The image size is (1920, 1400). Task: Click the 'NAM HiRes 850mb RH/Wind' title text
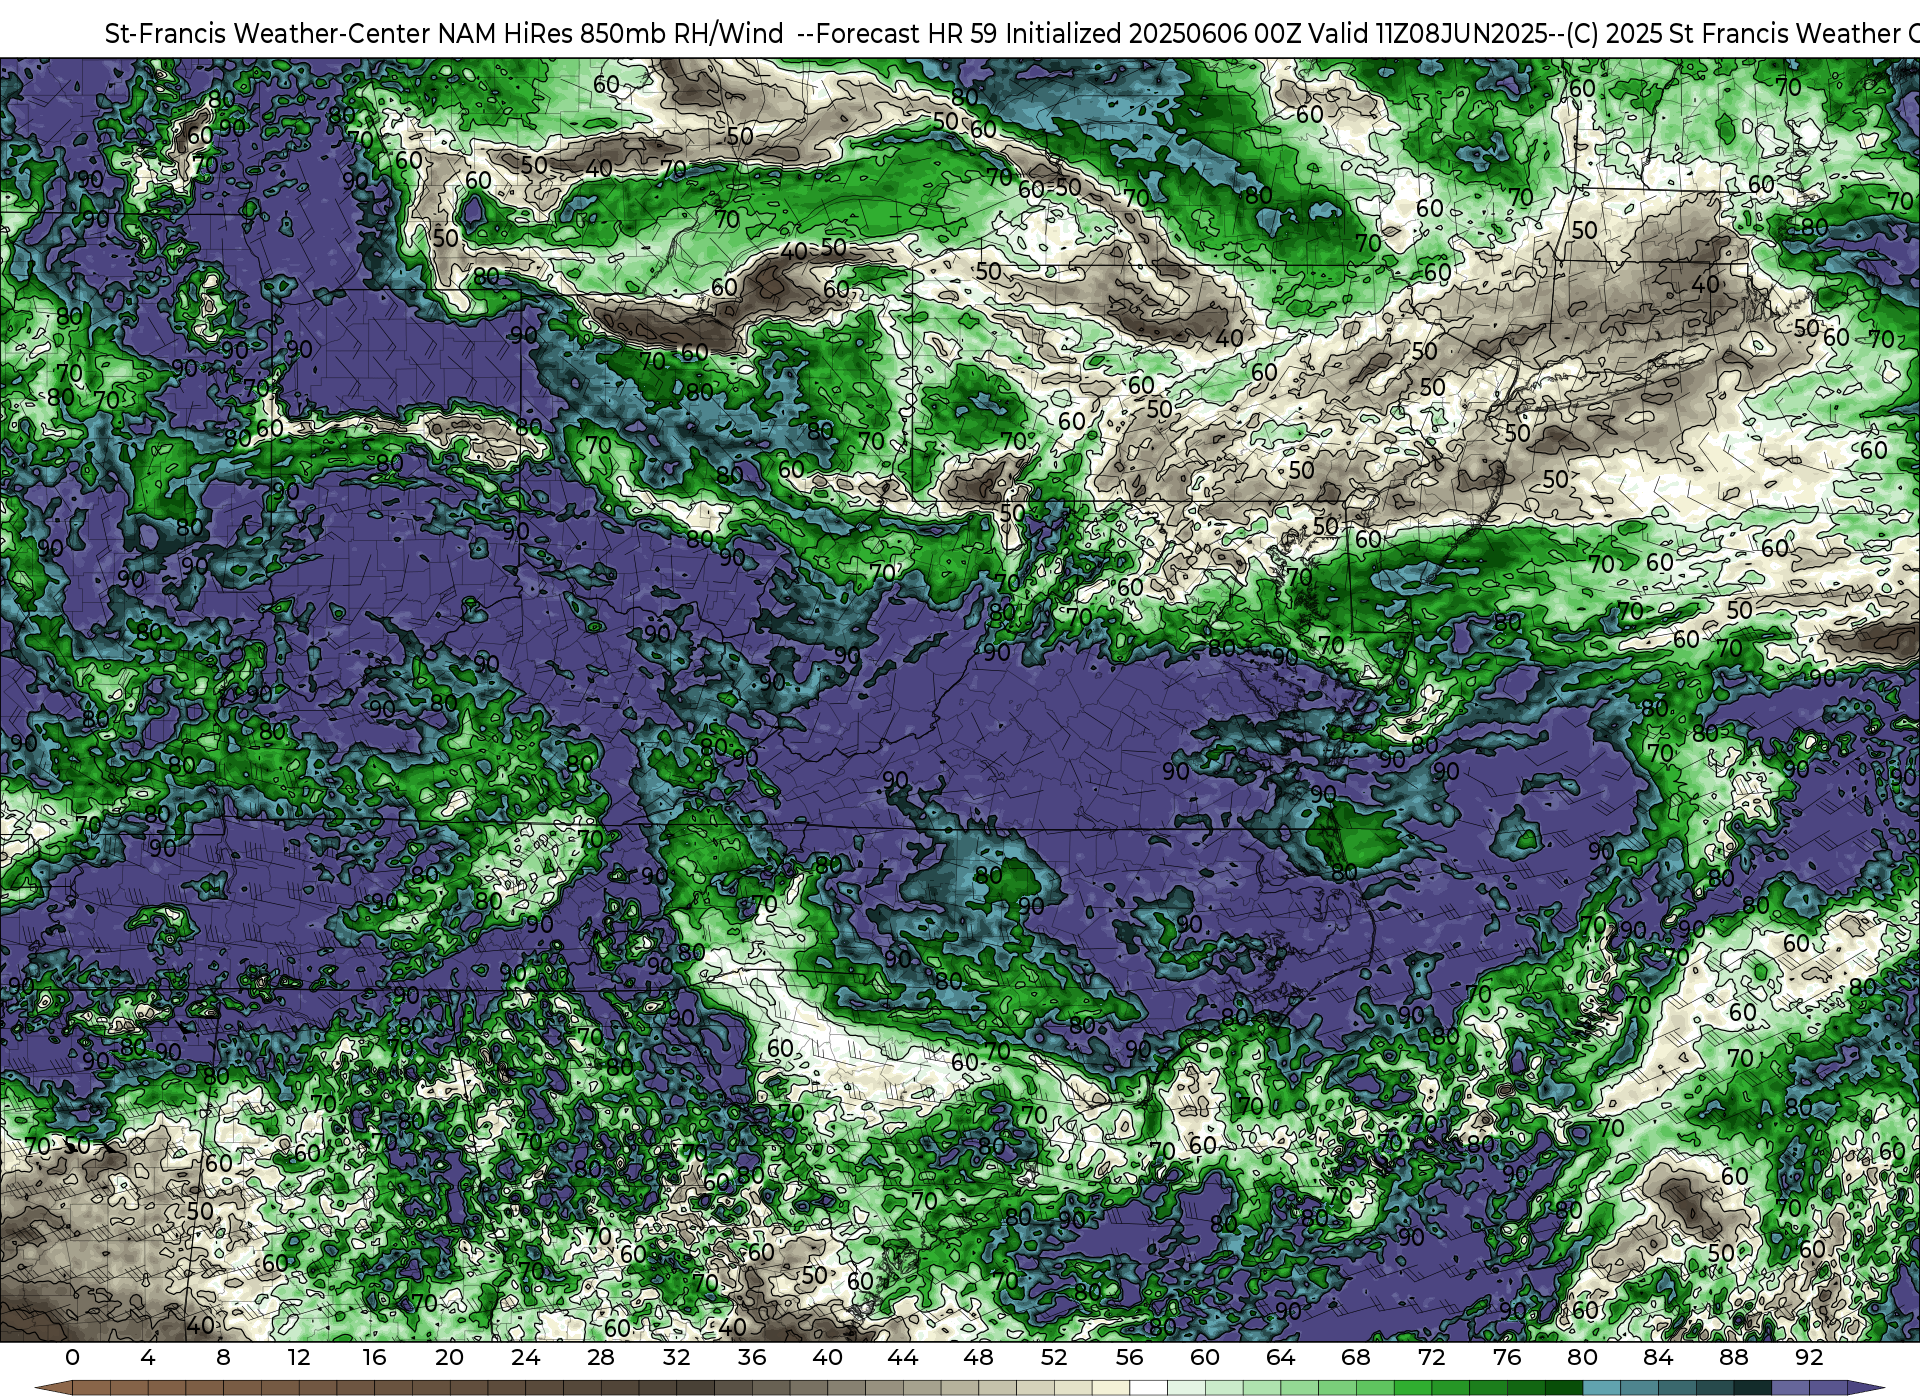tap(611, 34)
